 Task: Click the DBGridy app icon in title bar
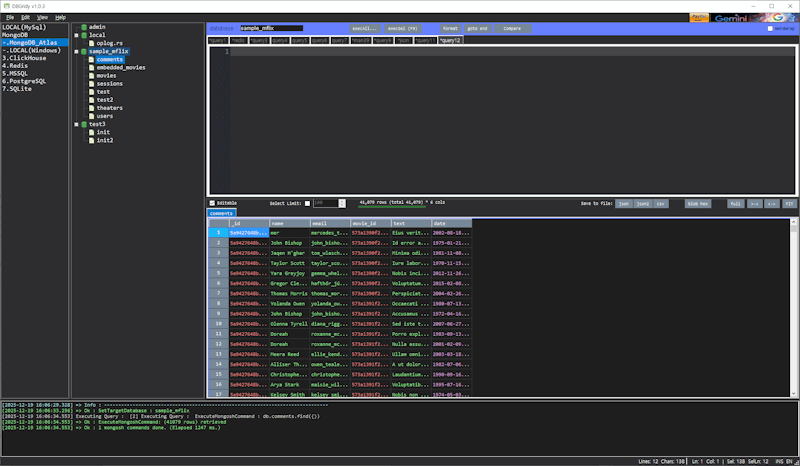pos(7,6)
